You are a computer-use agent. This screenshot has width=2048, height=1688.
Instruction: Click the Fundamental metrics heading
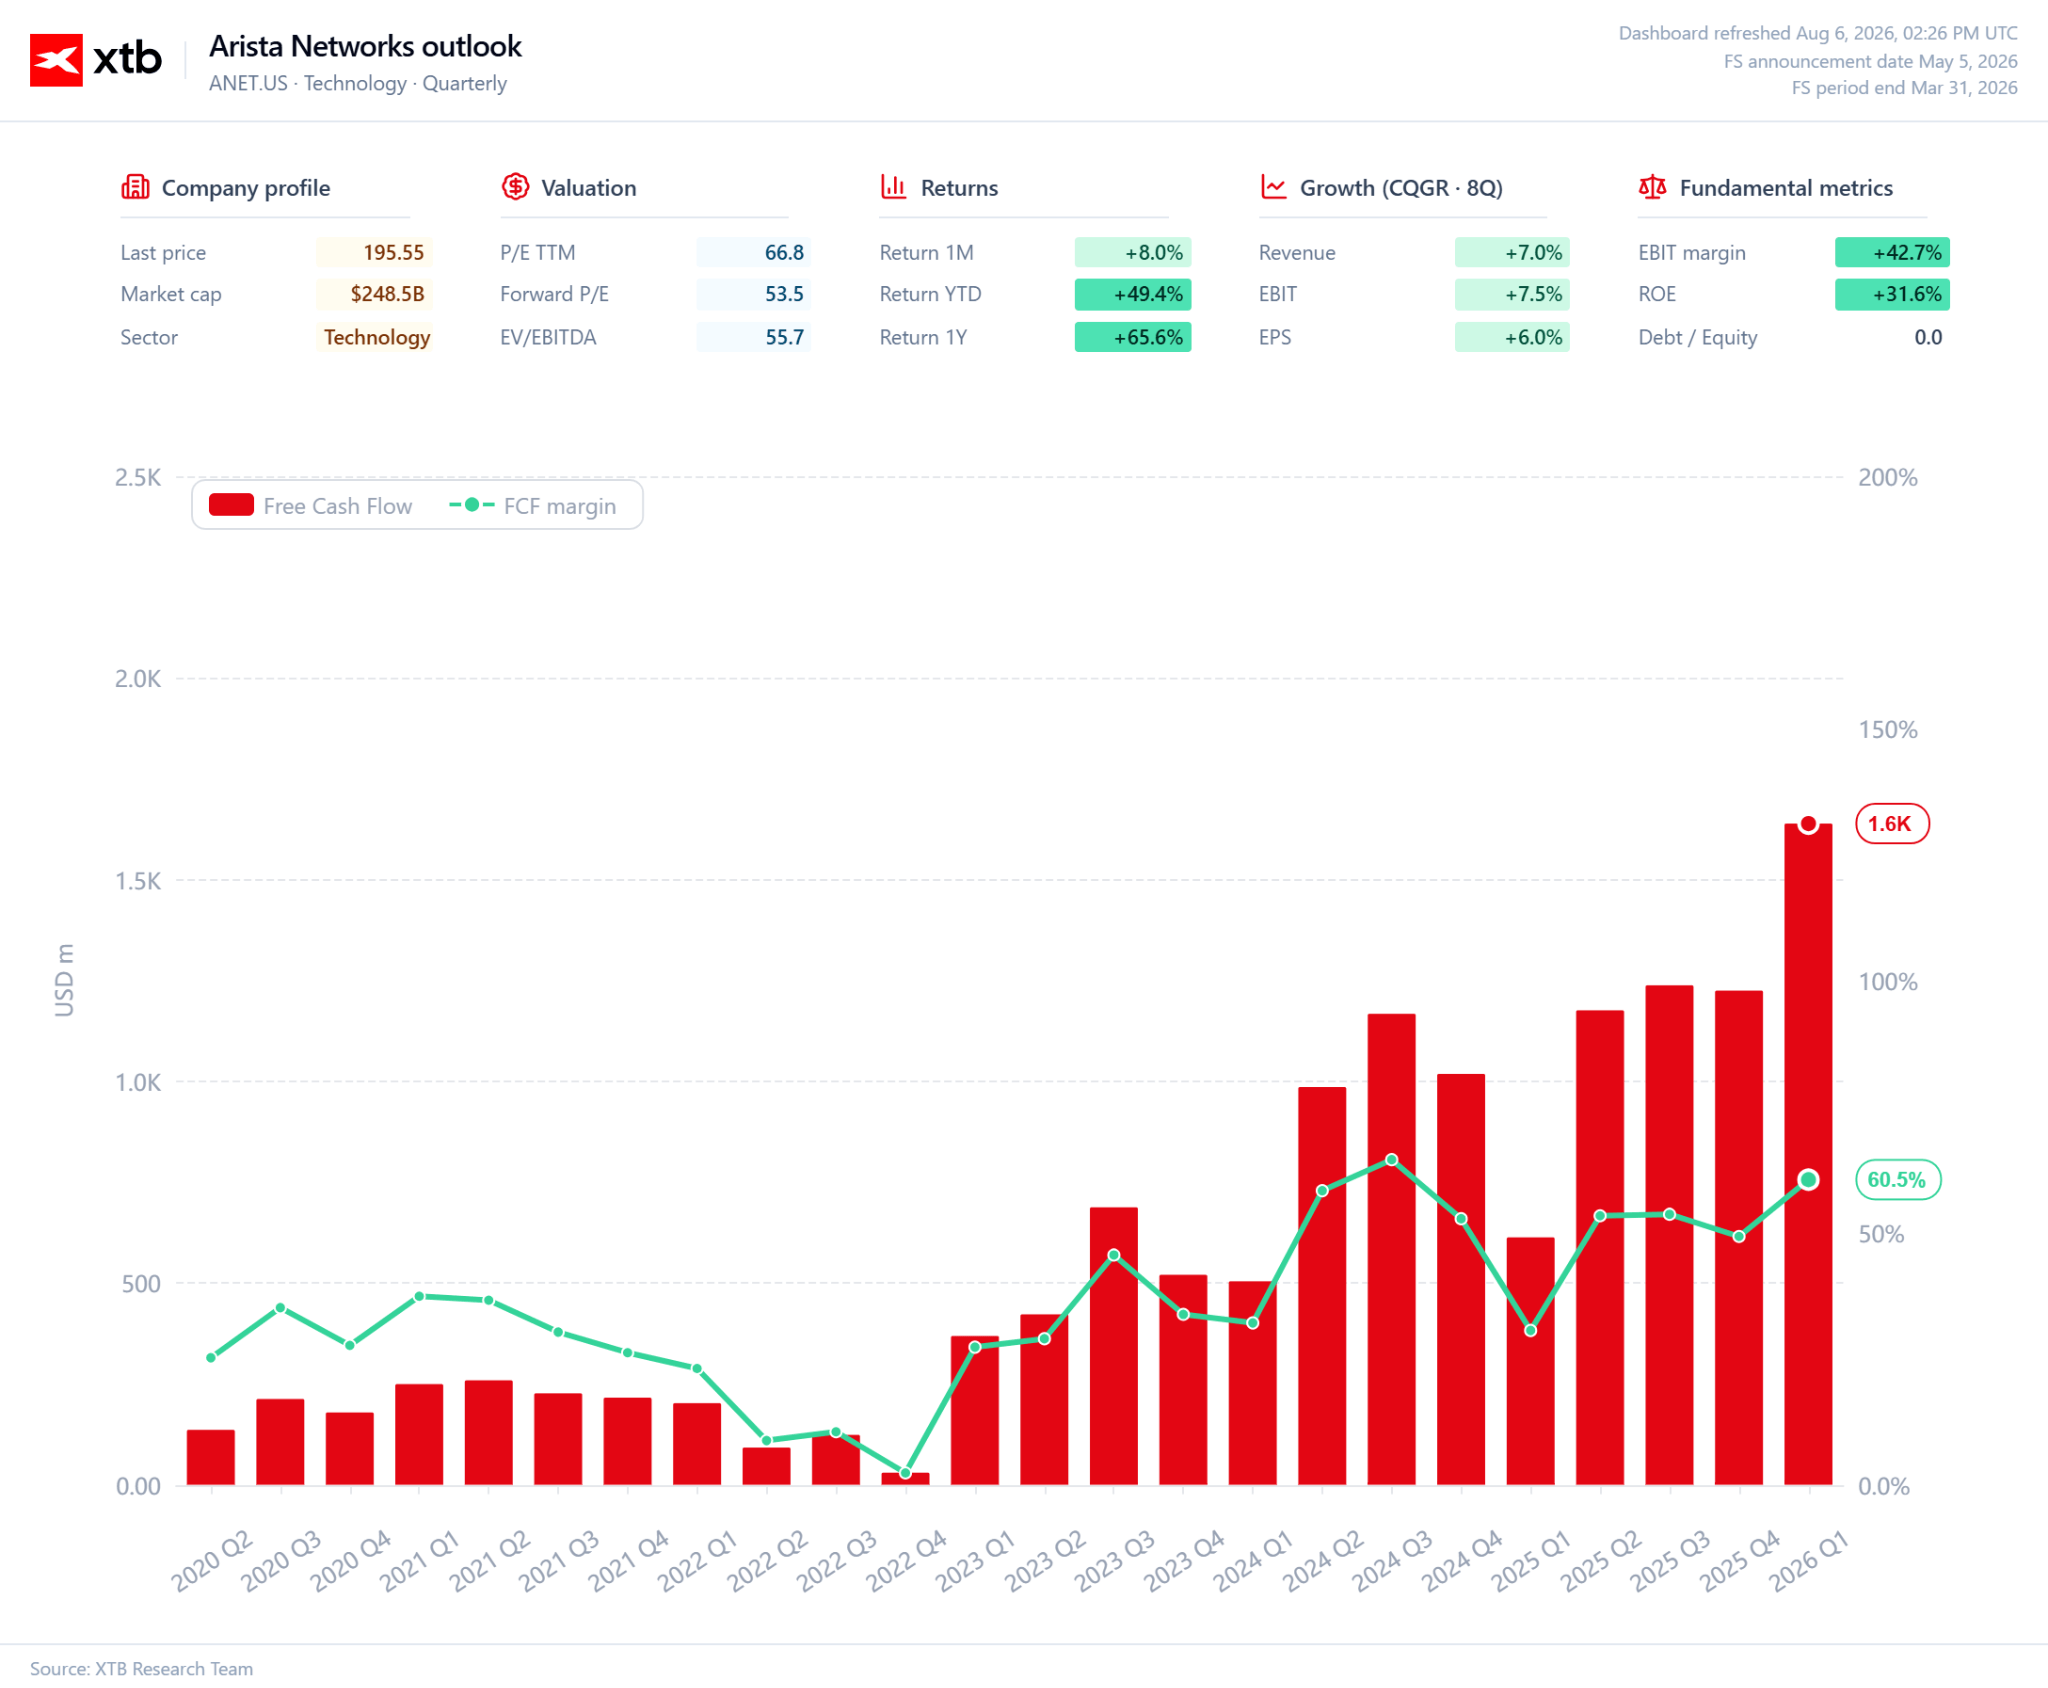coord(1786,188)
